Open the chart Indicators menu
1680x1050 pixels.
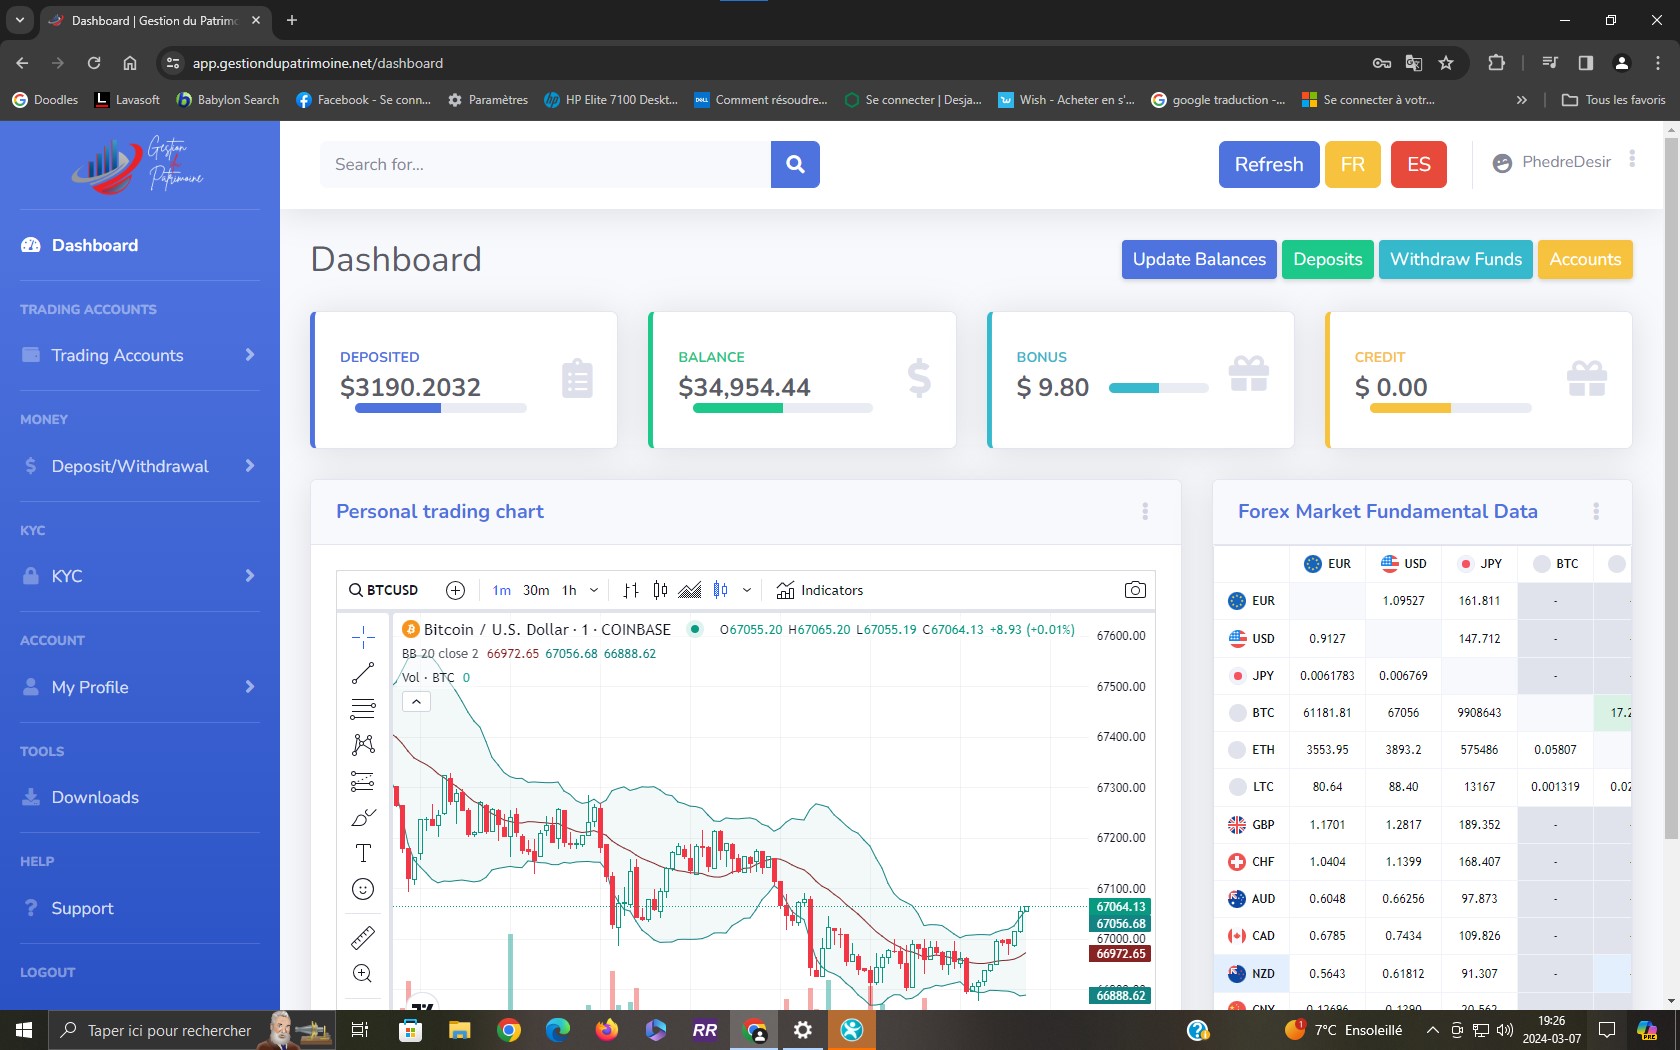pos(820,590)
